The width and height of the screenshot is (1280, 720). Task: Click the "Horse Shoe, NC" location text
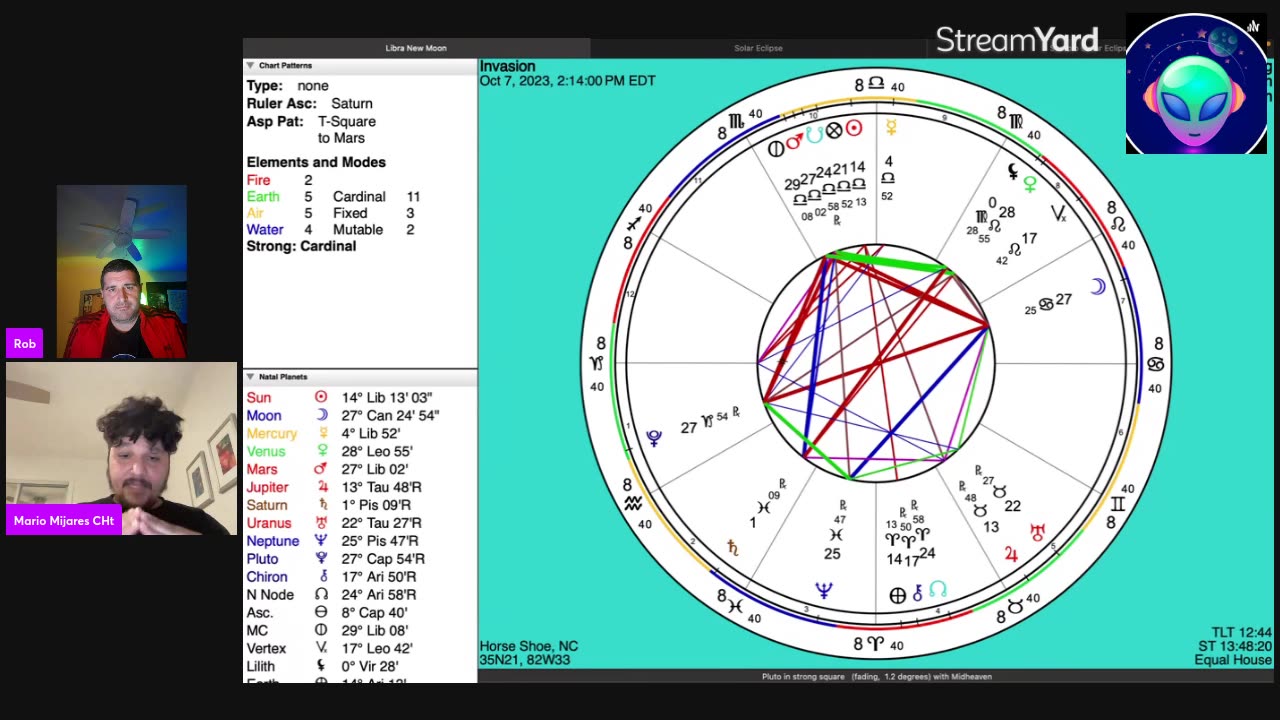[x=529, y=646]
